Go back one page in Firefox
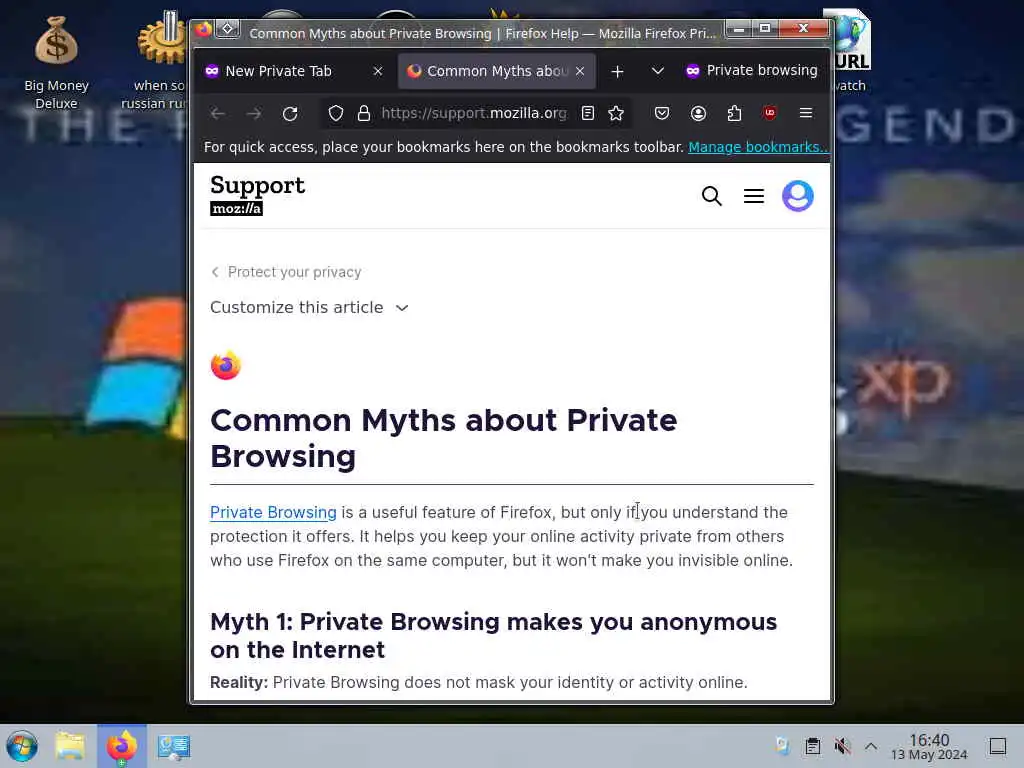Viewport: 1024px width, 768px height. tap(217, 114)
